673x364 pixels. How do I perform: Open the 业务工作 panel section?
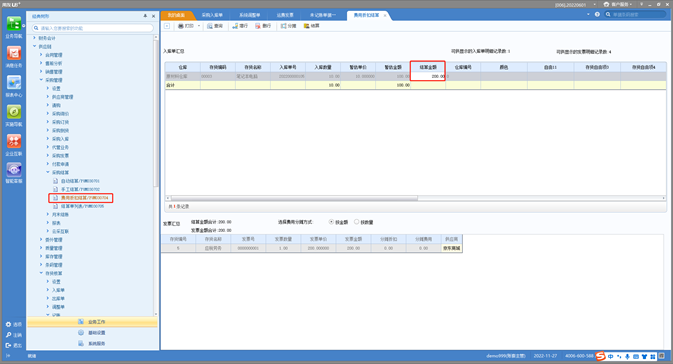click(x=92, y=322)
